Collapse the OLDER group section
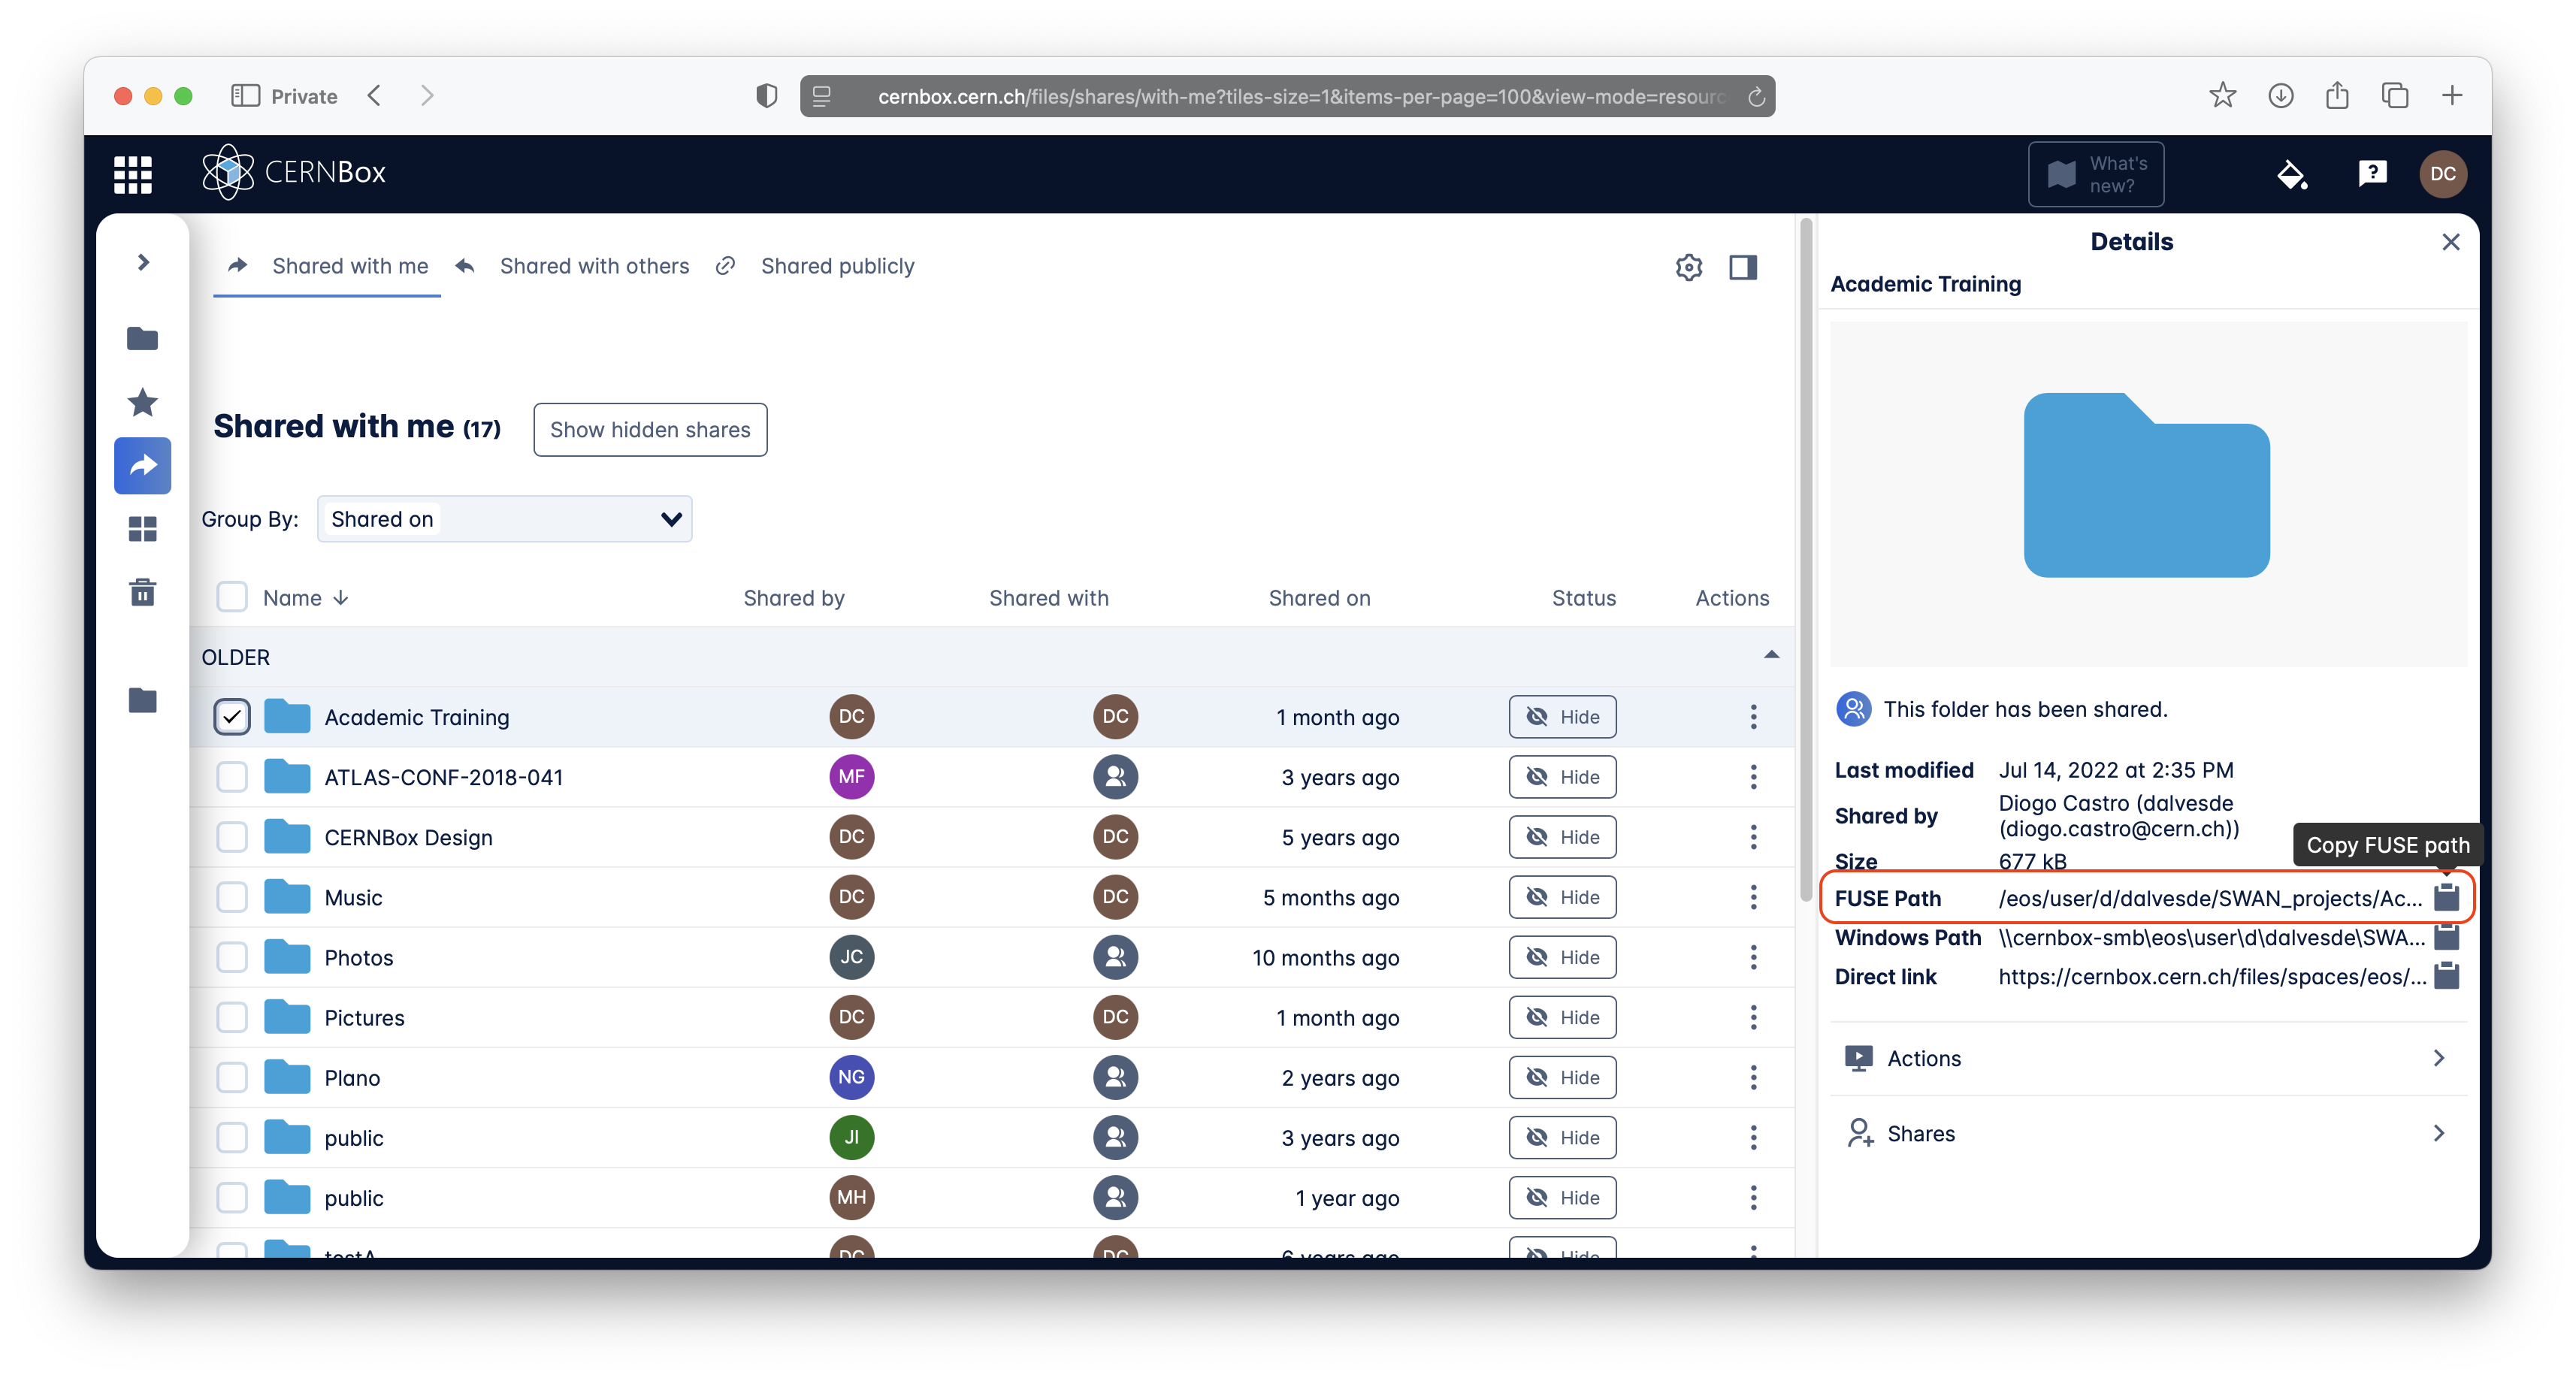2576x1381 pixels. tap(1771, 655)
